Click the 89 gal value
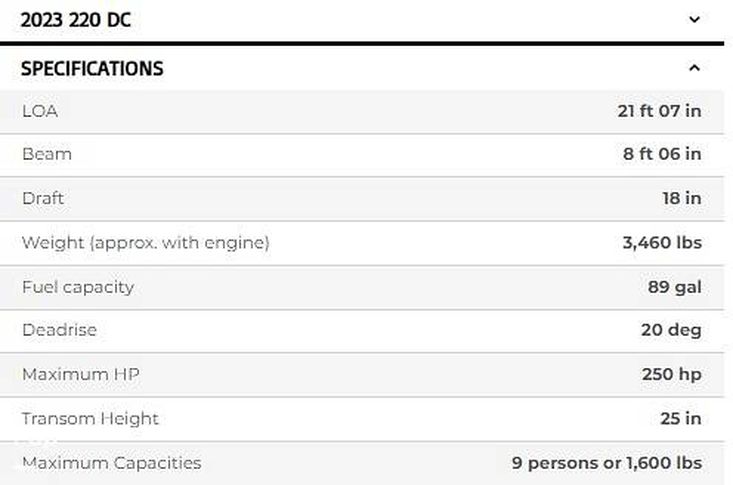Viewport: 733px width, 485px height. (675, 287)
